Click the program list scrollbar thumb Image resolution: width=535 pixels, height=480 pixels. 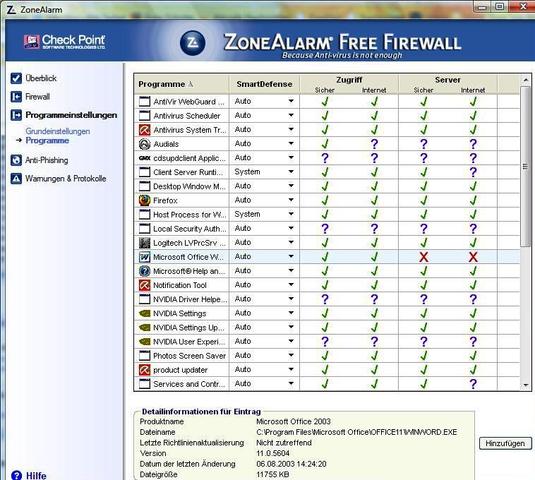click(525, 166)
